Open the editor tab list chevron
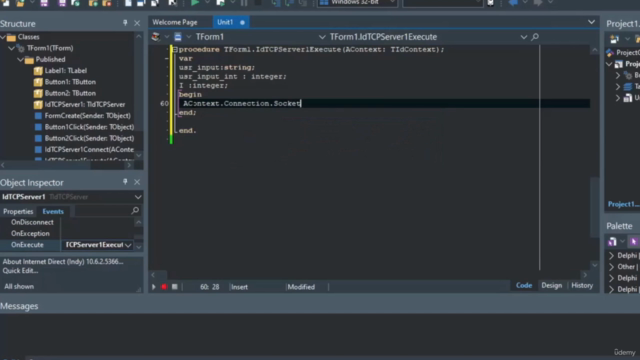The height and width of the screenshot is (360, 640). (x=591, y=22)
